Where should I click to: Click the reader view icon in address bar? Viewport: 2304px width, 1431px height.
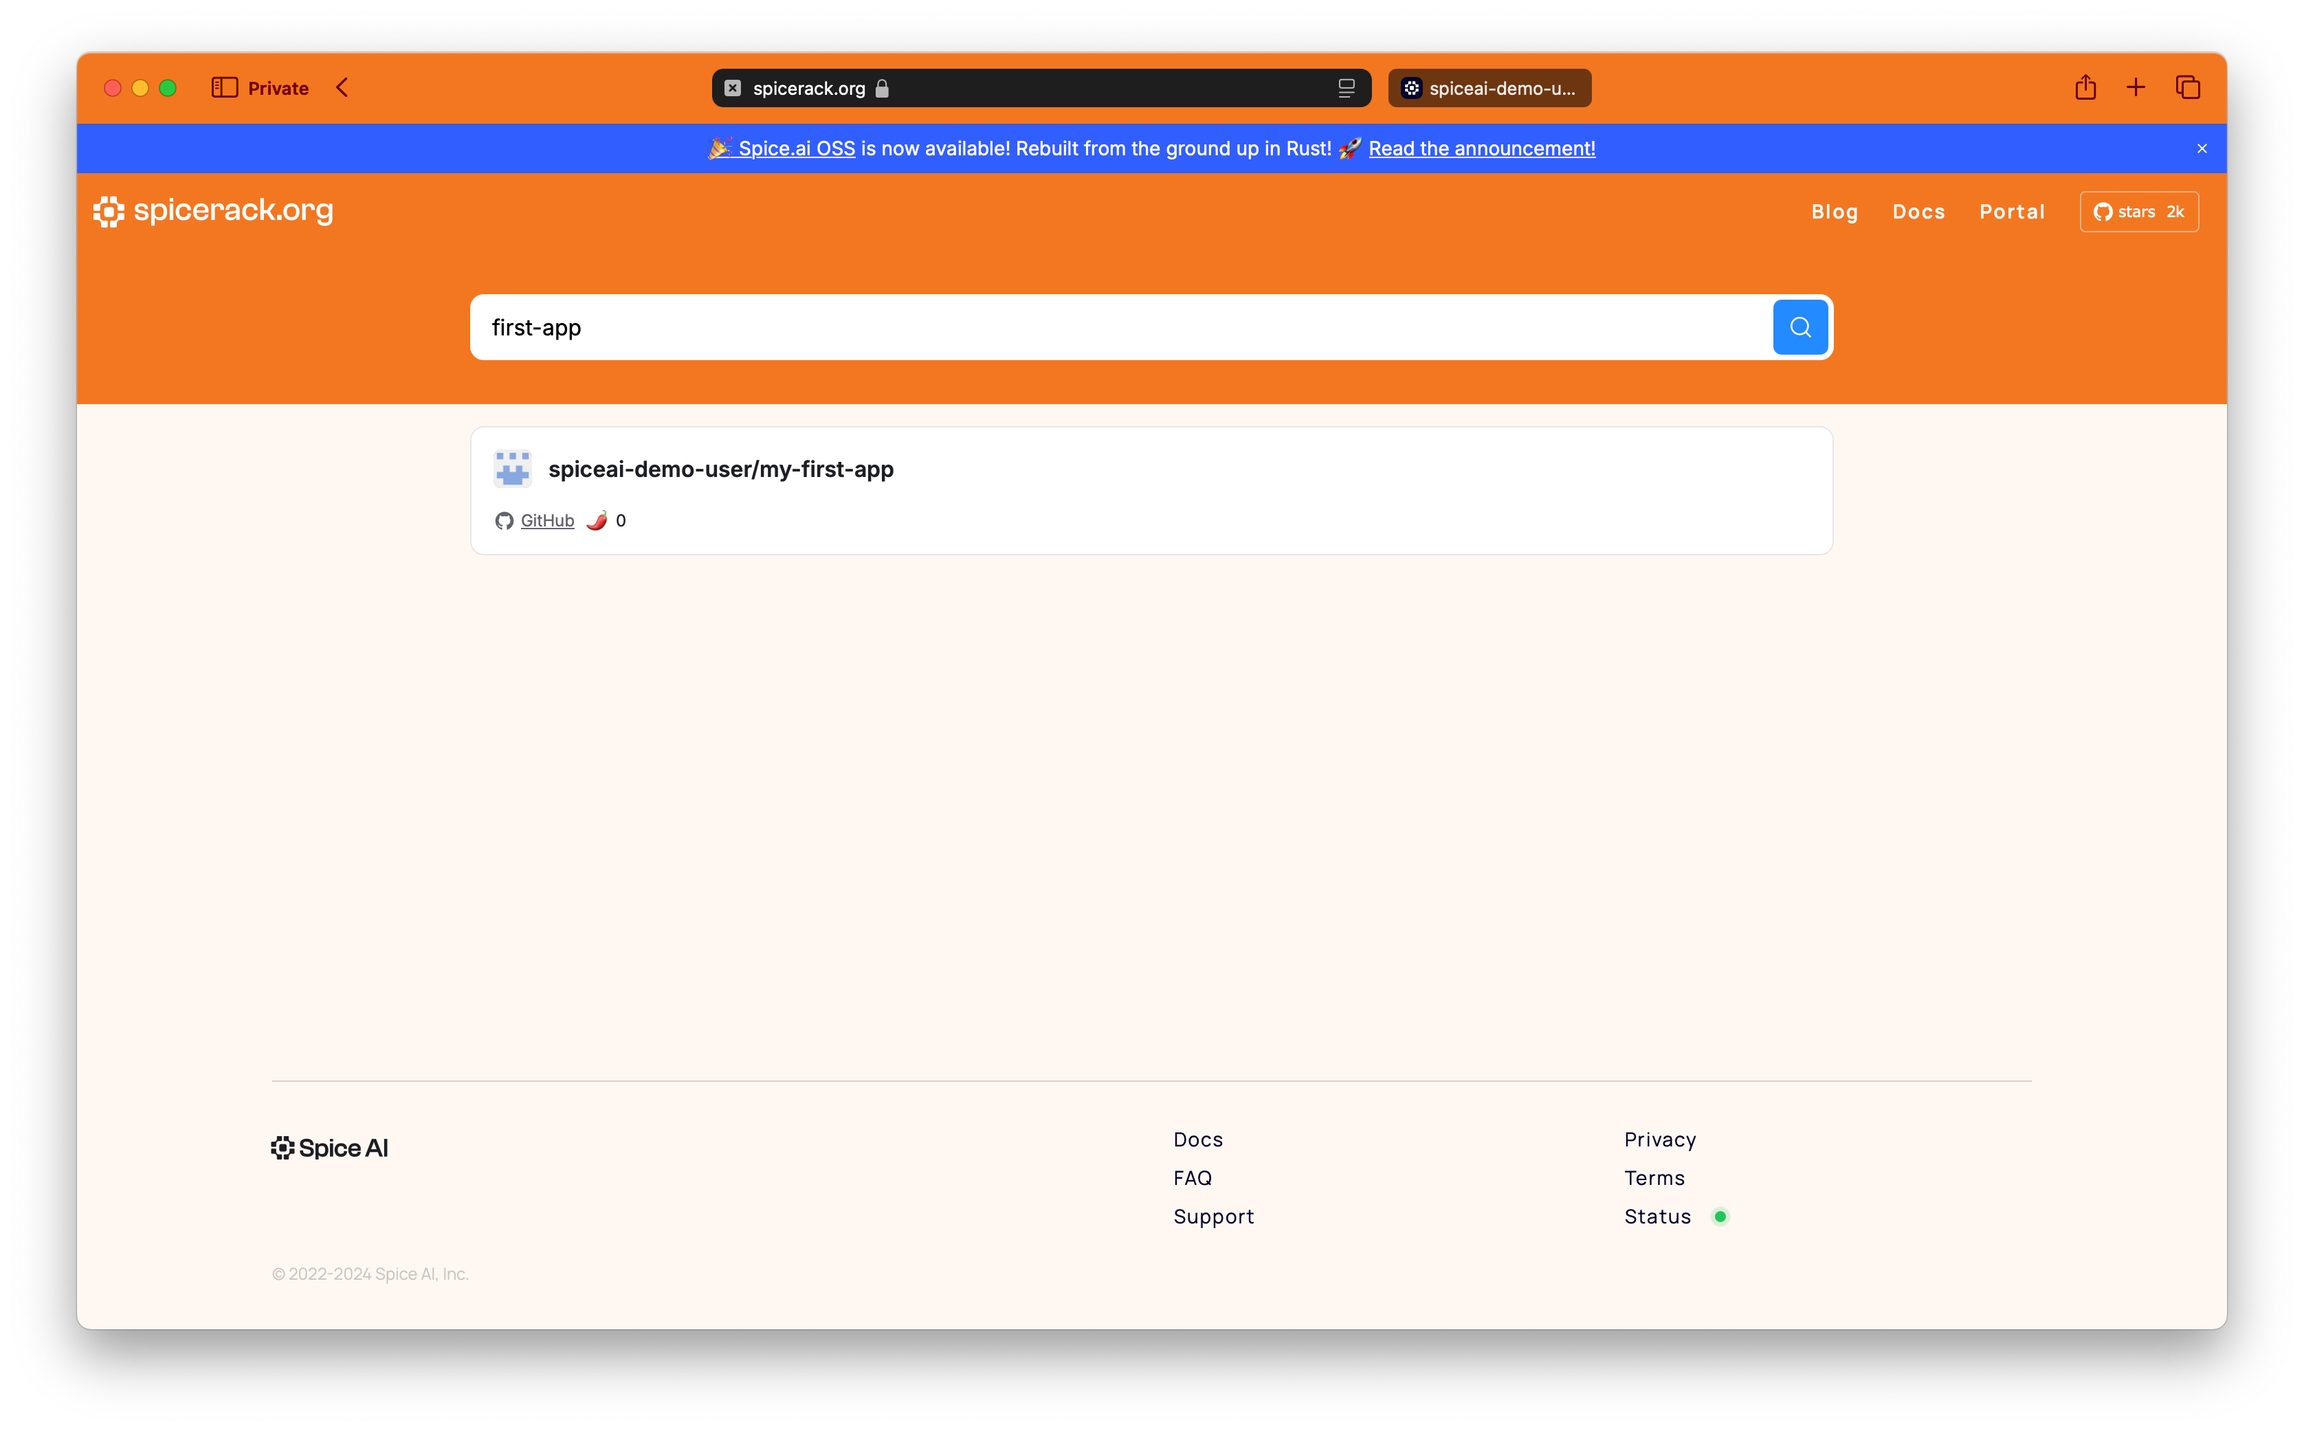coord(1346,88)
